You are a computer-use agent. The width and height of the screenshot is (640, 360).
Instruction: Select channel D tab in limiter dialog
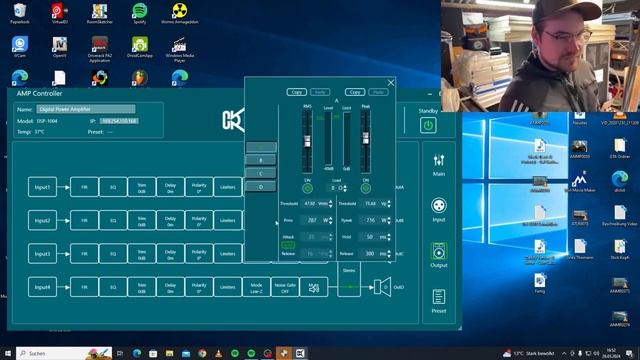[261, 187]
